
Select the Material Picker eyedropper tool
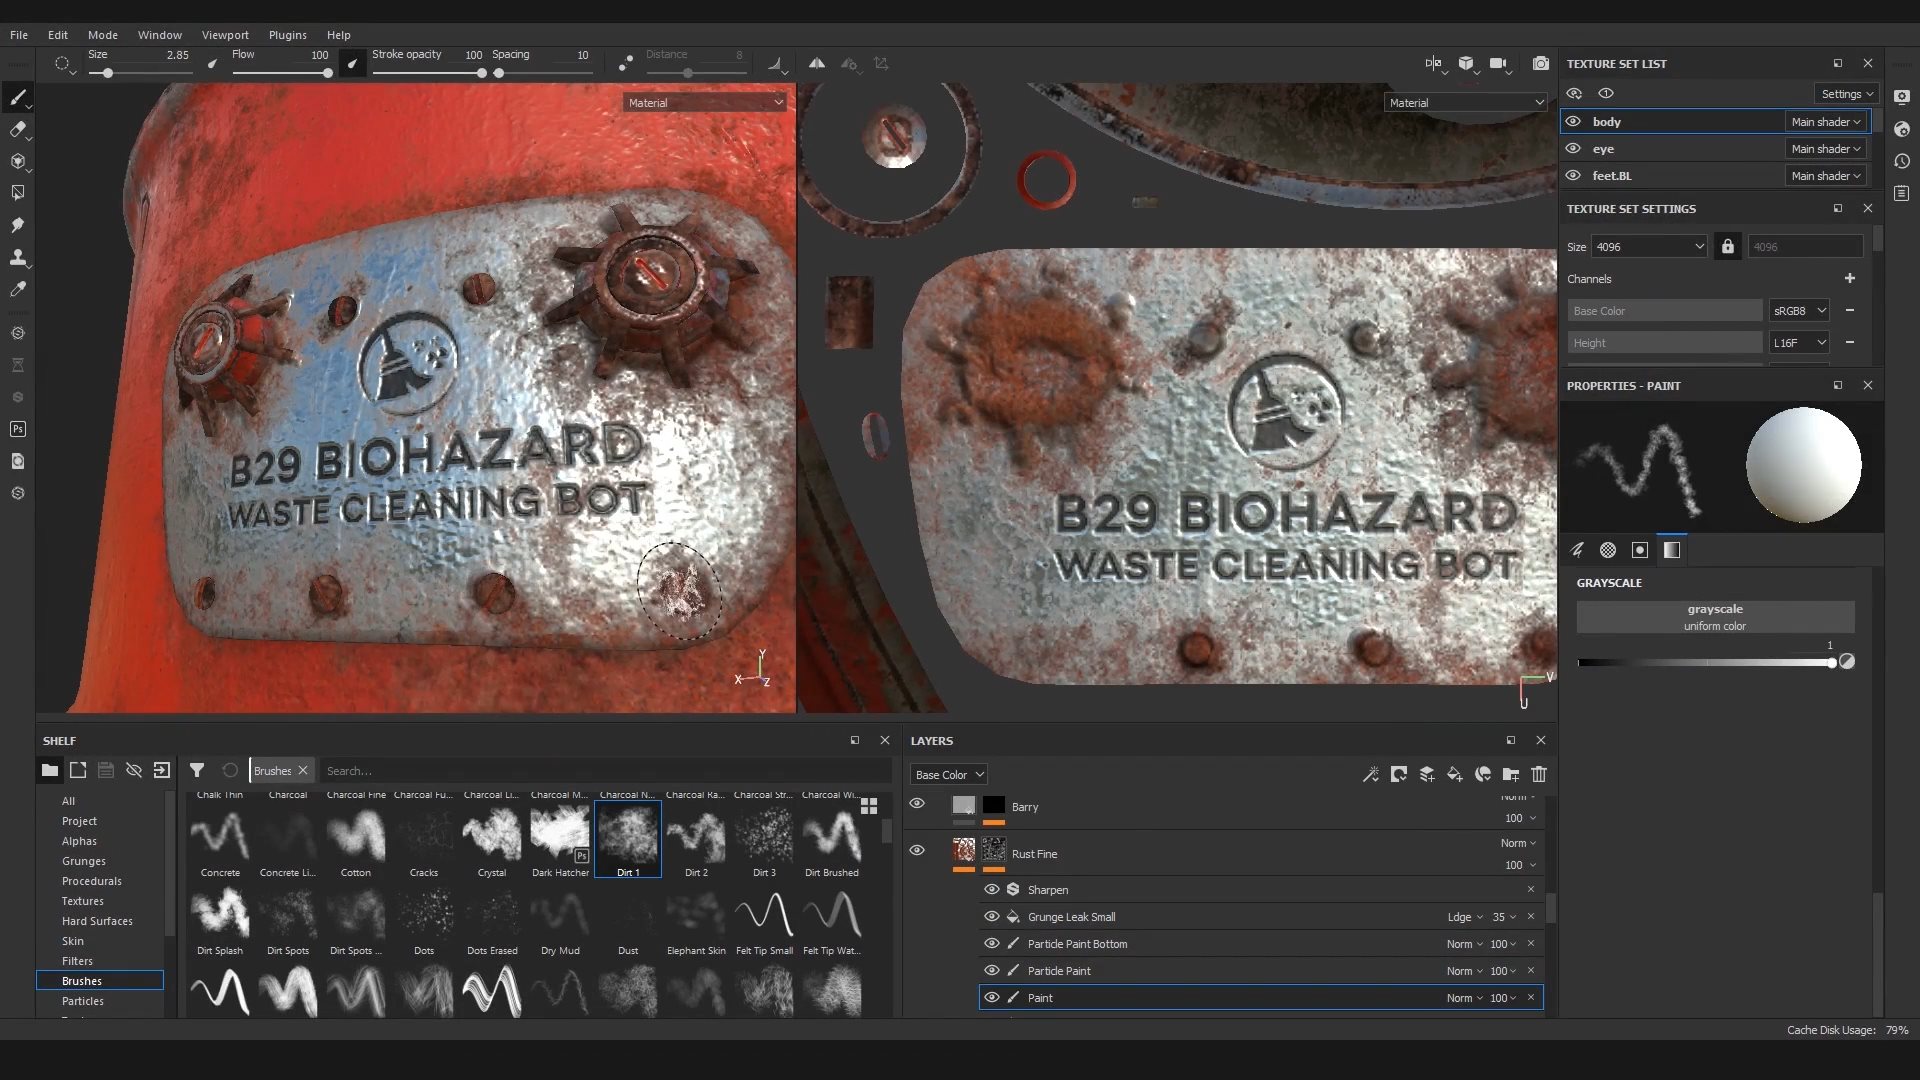coord(17,289)
